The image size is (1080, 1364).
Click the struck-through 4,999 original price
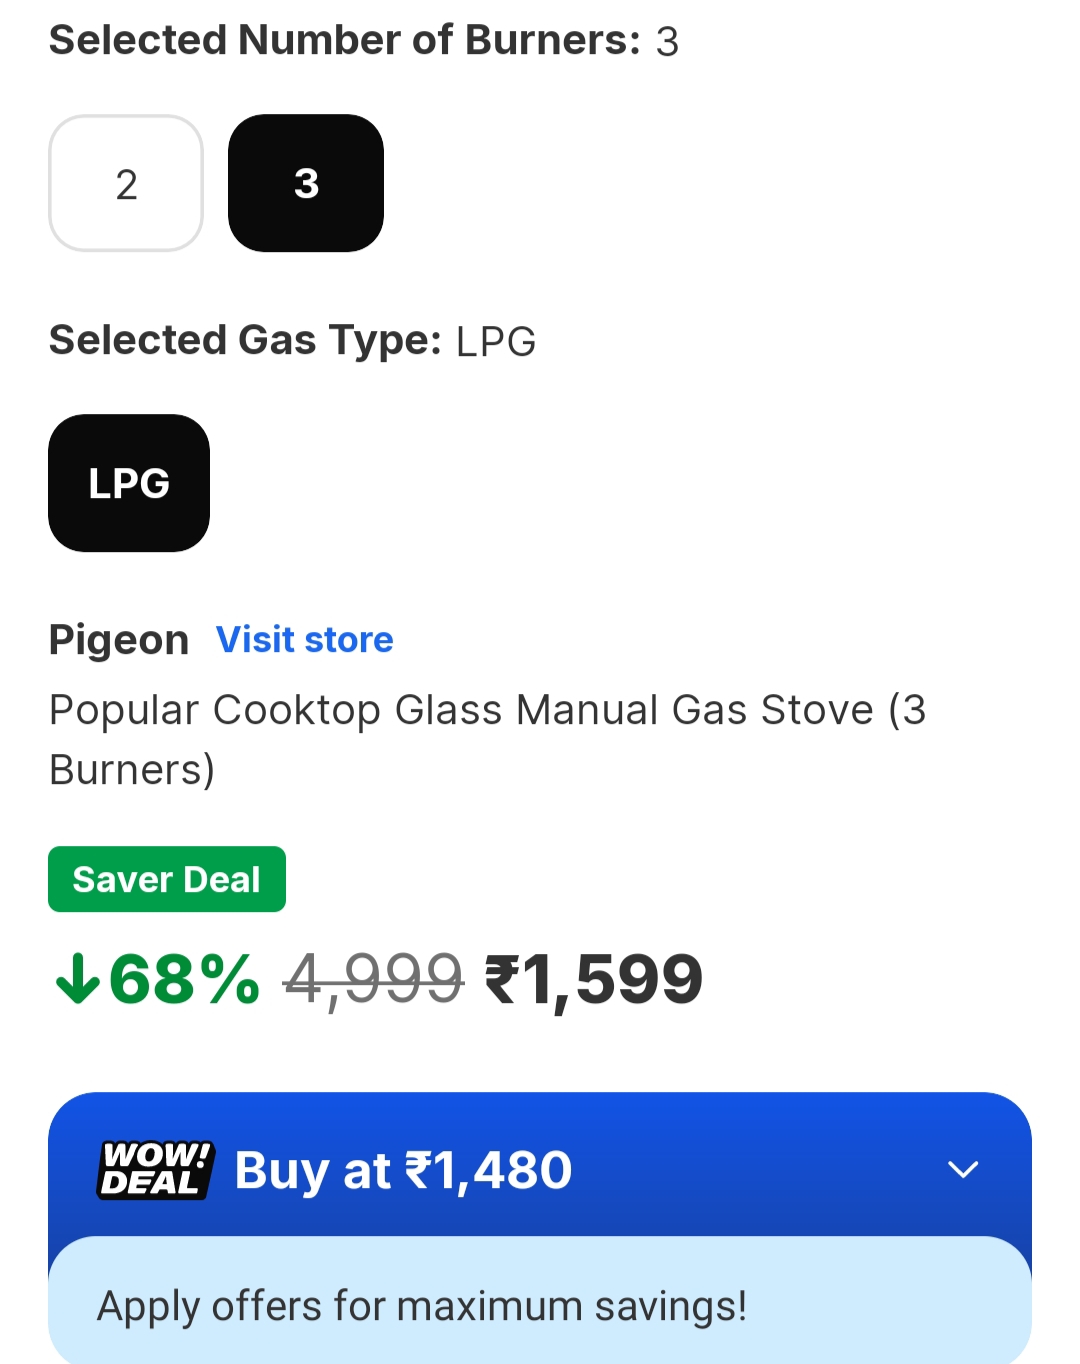[x=374, y=978]
